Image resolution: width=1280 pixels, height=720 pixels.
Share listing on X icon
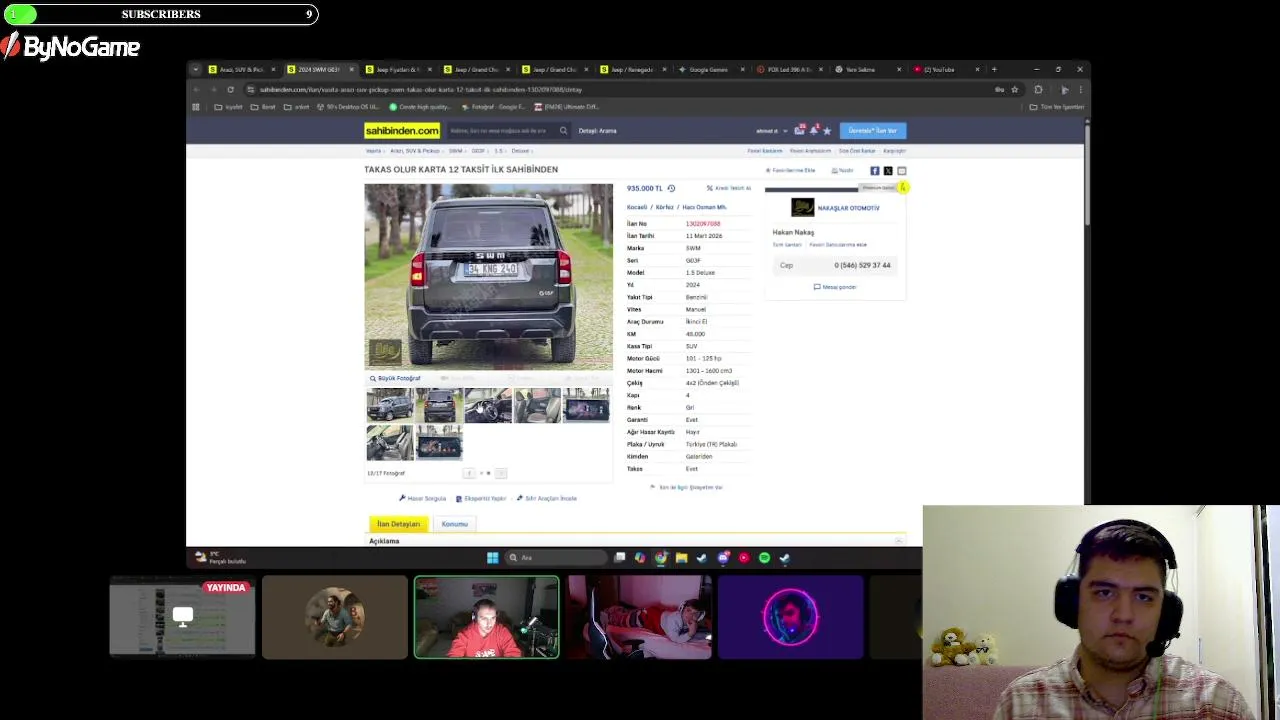[x=888, y=171]
